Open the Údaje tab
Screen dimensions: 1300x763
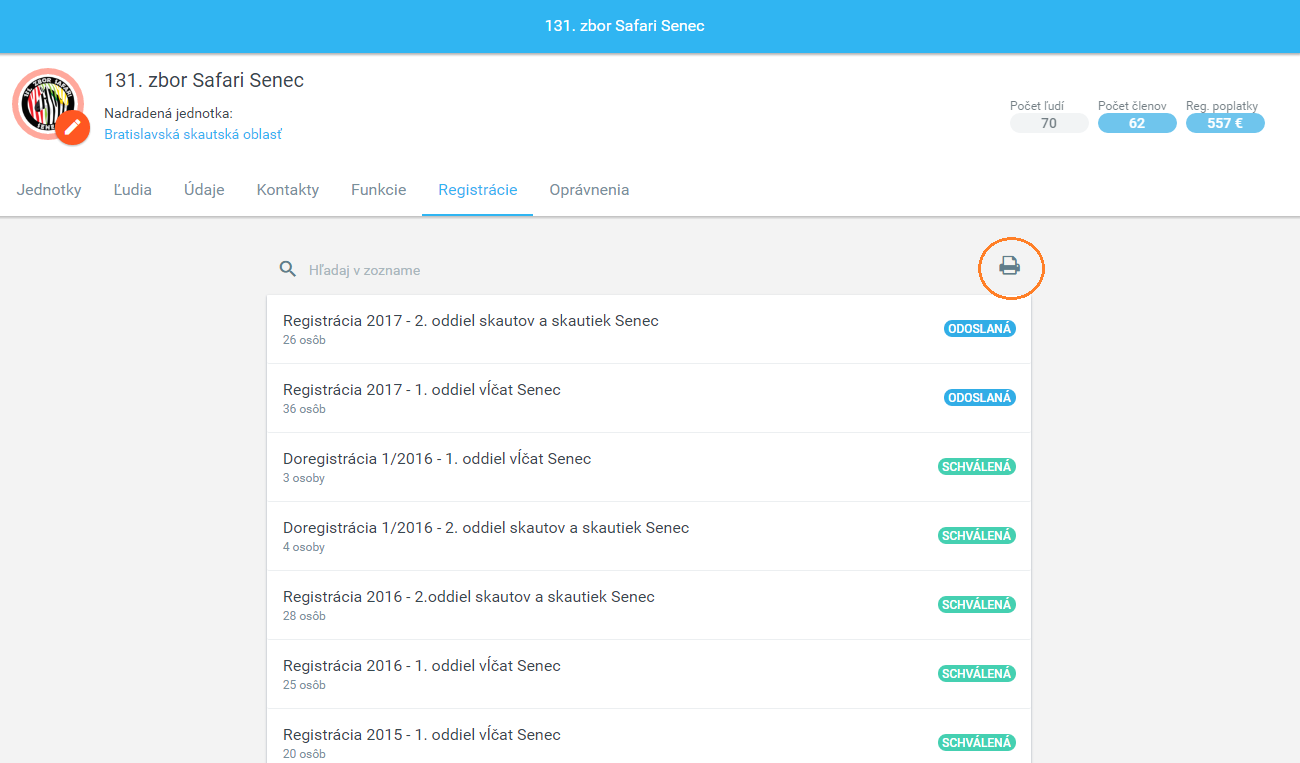click(x=204, y=190)
